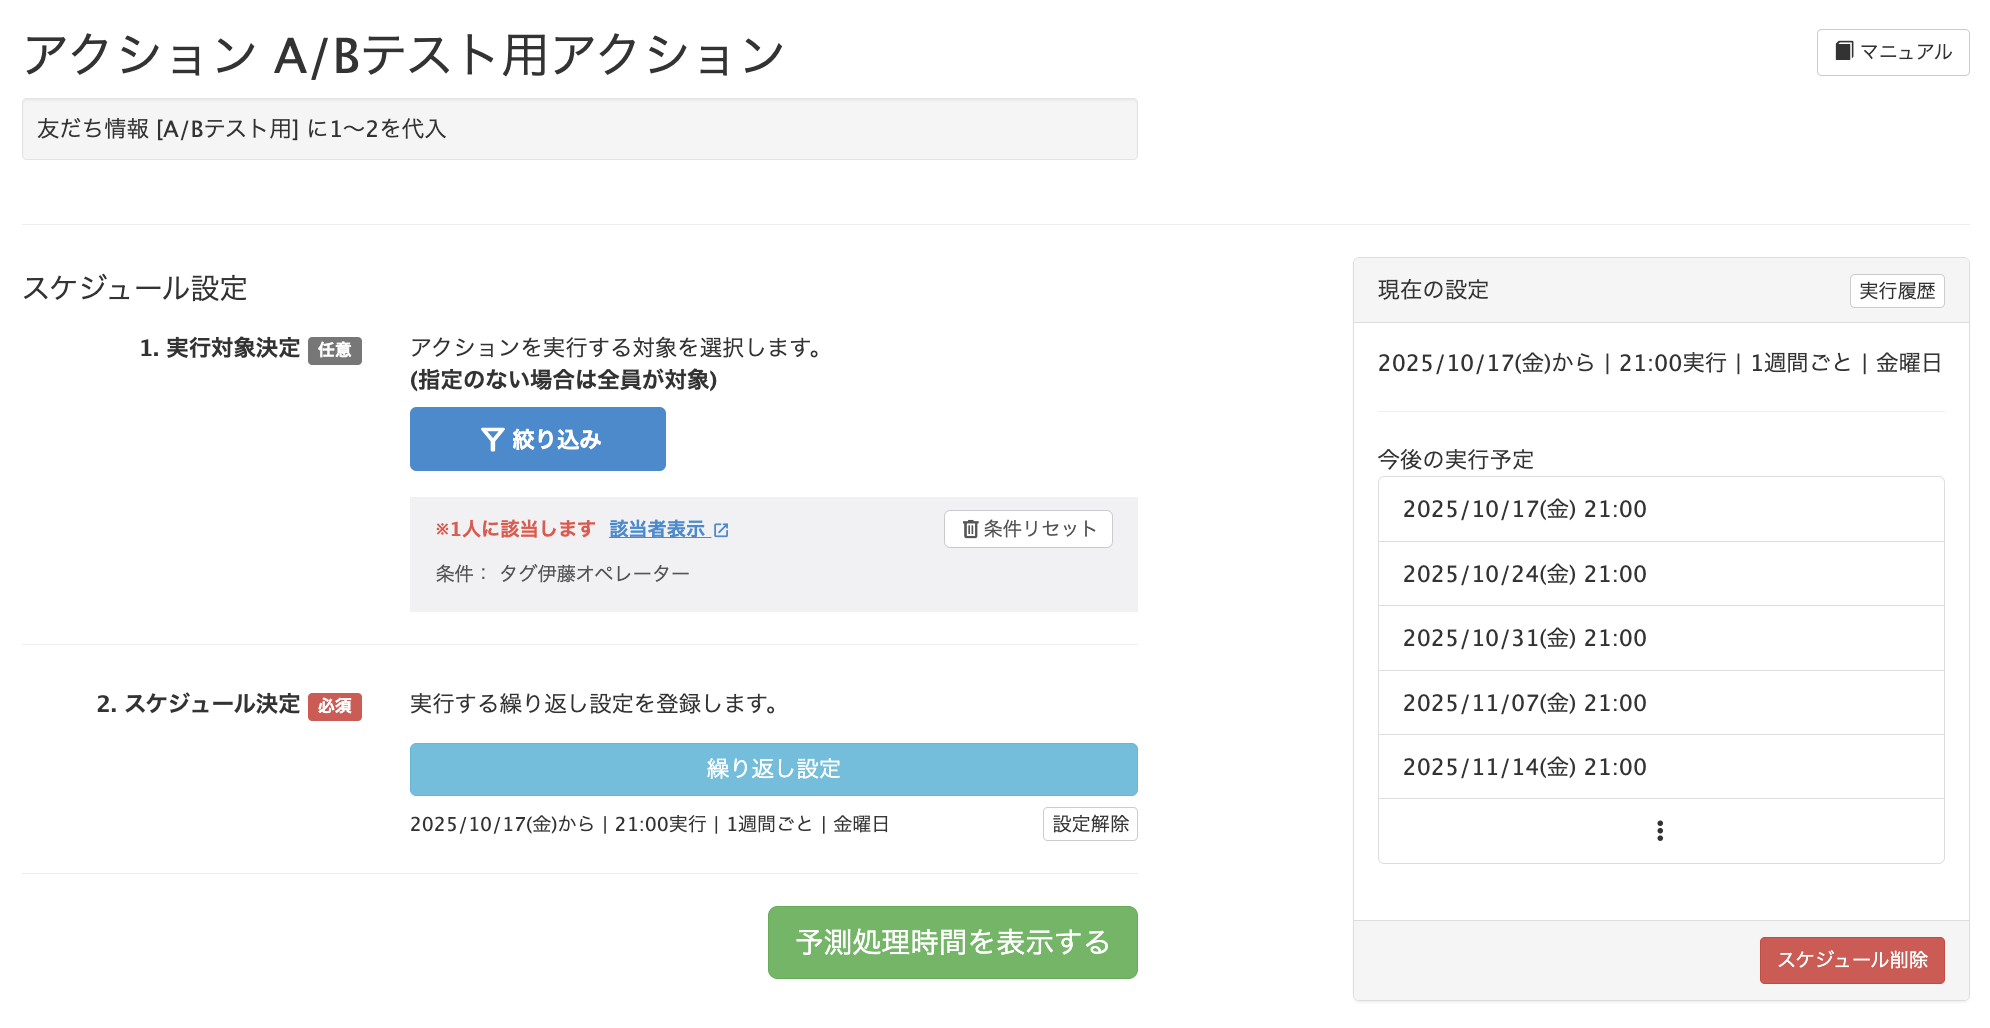1990x1028 pixels.
Task: Reset filter conditions with 条件リセット
Action: [x=1028, y=529]
